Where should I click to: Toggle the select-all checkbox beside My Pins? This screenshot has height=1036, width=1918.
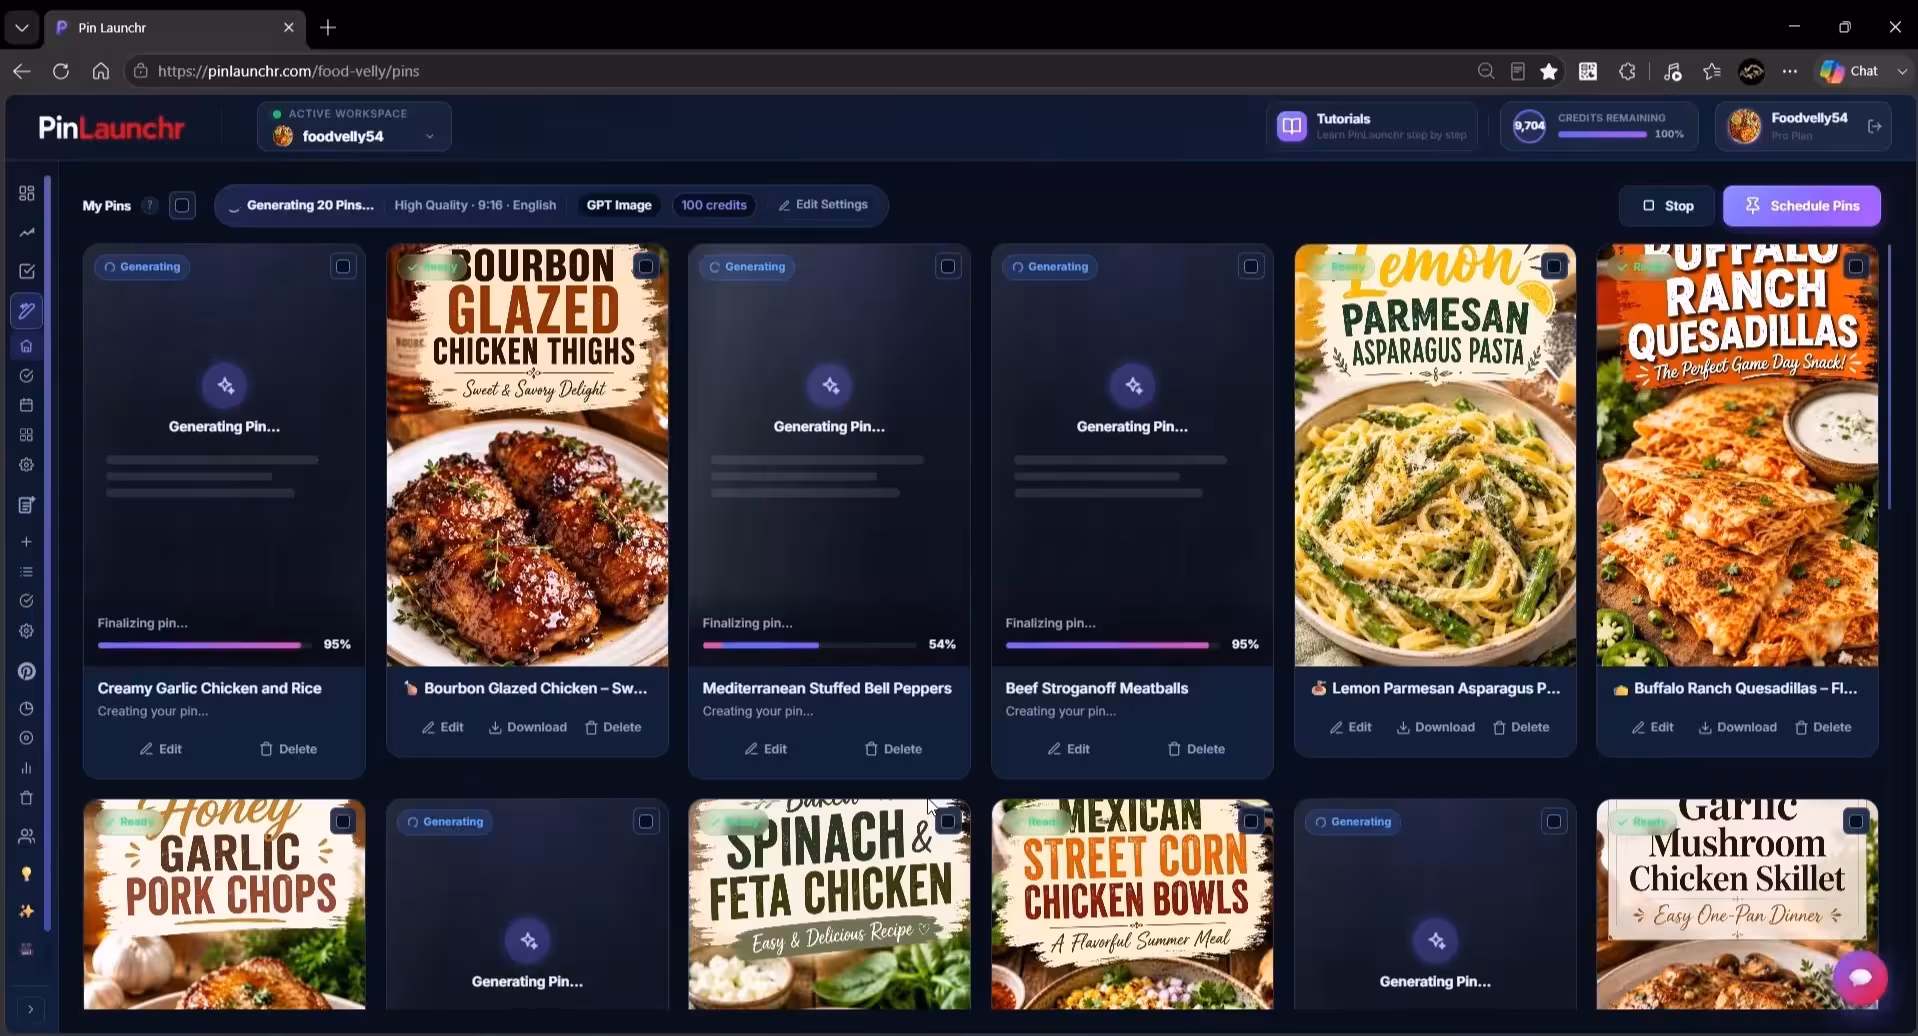182,205
